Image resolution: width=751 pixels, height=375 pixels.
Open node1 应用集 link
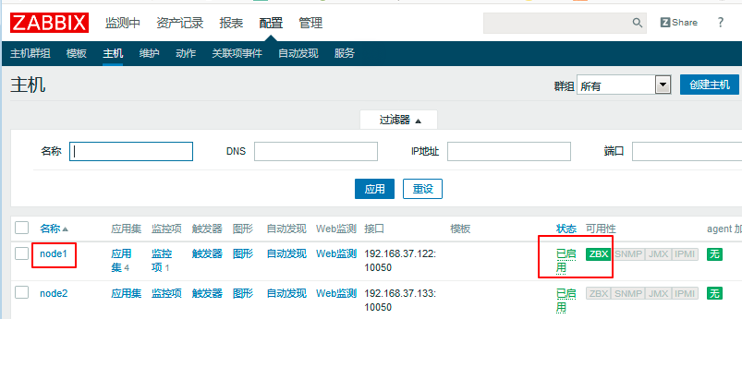(x=121, y=261)
